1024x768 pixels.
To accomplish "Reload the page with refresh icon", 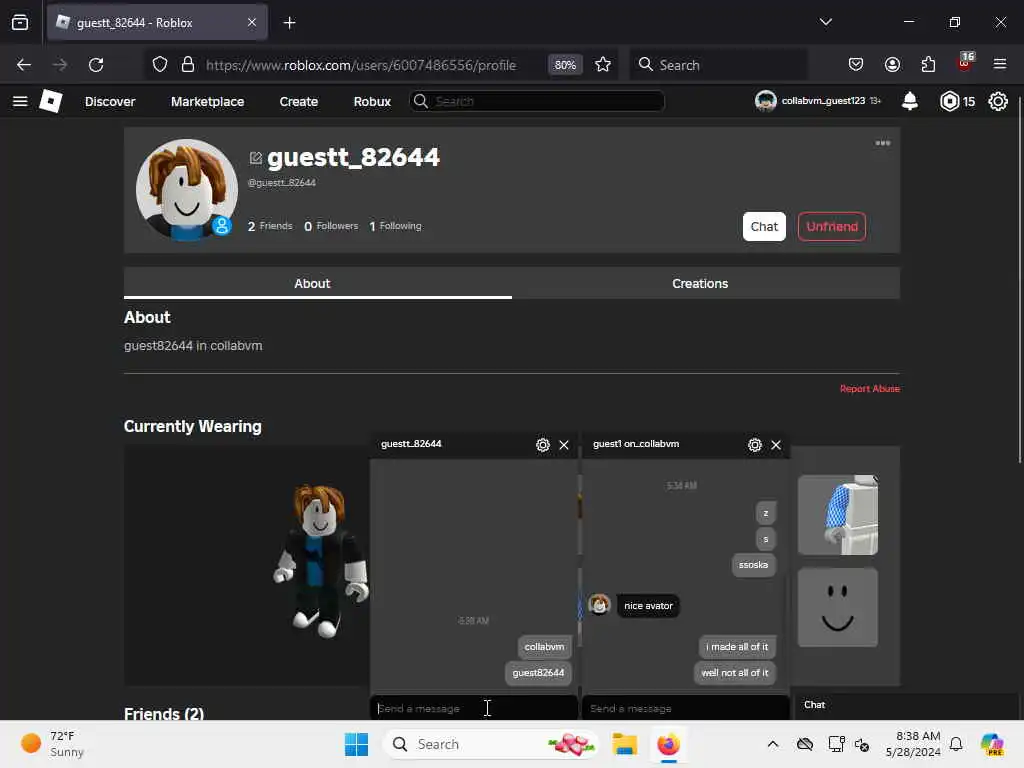I will pos(96,65).
